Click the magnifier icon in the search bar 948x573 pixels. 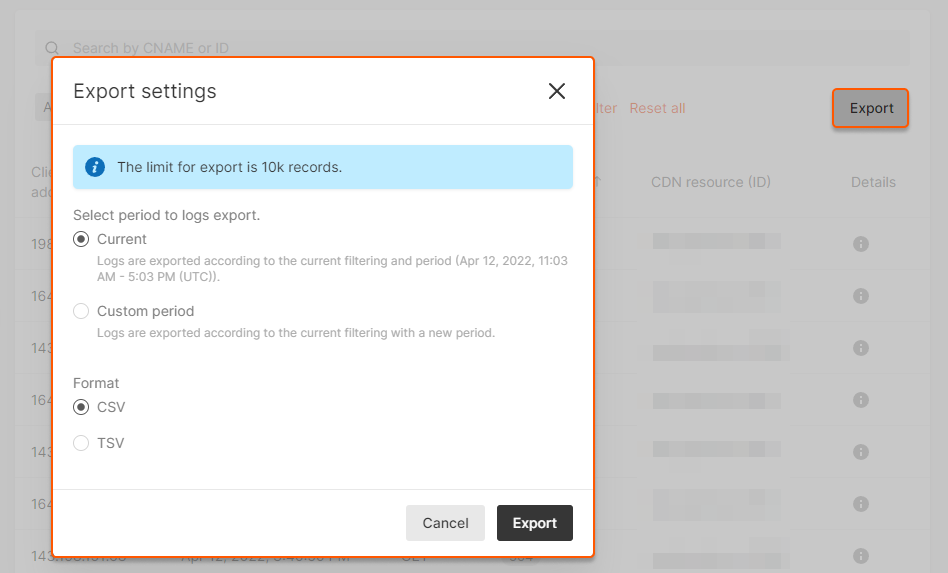point(52,48)
